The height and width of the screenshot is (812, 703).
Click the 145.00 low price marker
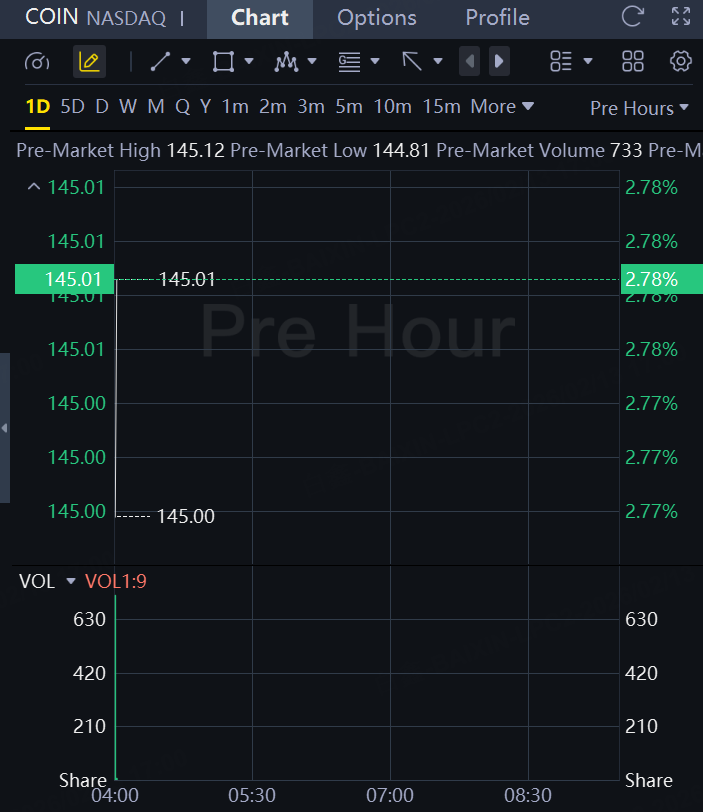185,516
